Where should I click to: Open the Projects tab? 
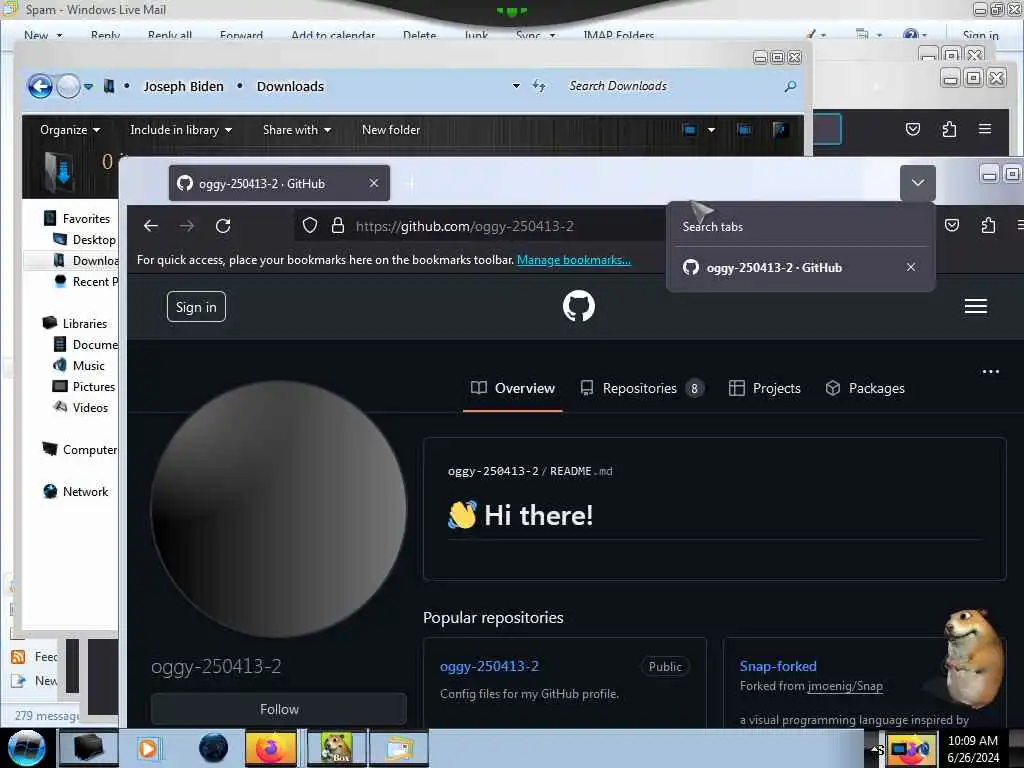click(x=764, y=388)
